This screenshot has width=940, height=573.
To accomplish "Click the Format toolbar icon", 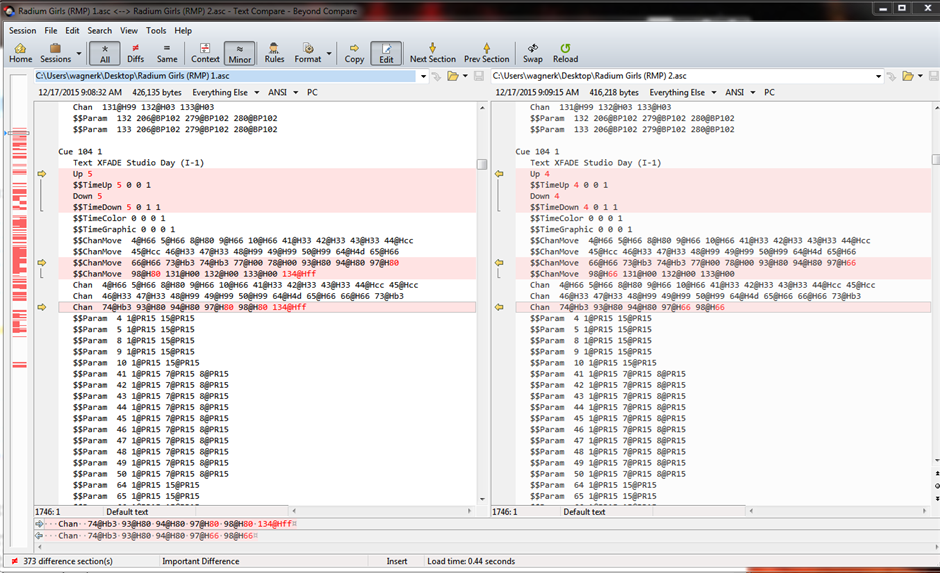I will pyautogui.click(x=308, y=53).
